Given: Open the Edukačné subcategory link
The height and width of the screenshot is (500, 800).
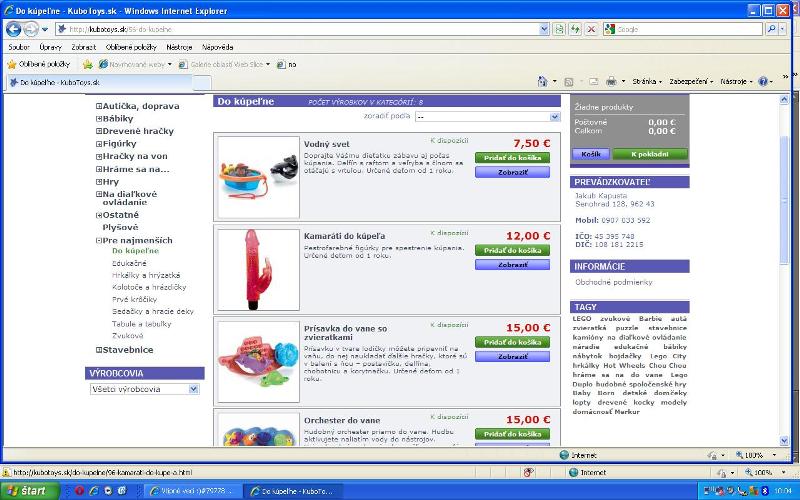Looking at the screenshot, I should point(129,263).
